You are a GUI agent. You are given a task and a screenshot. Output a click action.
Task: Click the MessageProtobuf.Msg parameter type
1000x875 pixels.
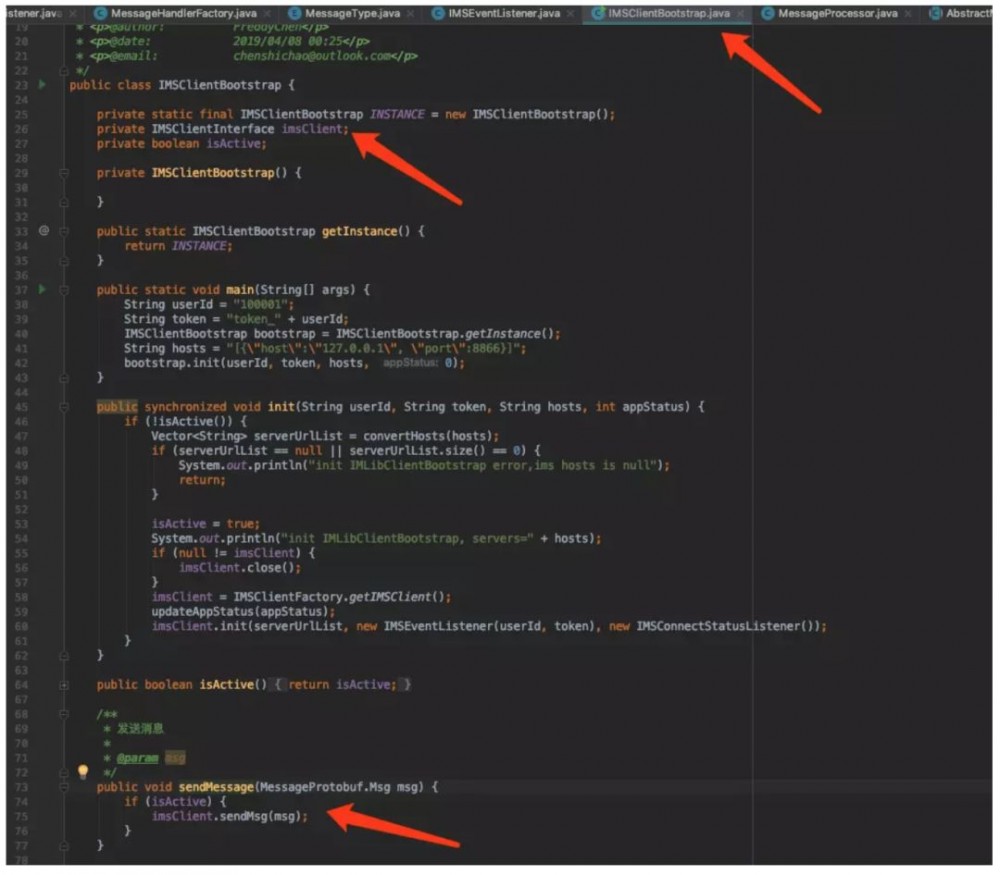325,787
